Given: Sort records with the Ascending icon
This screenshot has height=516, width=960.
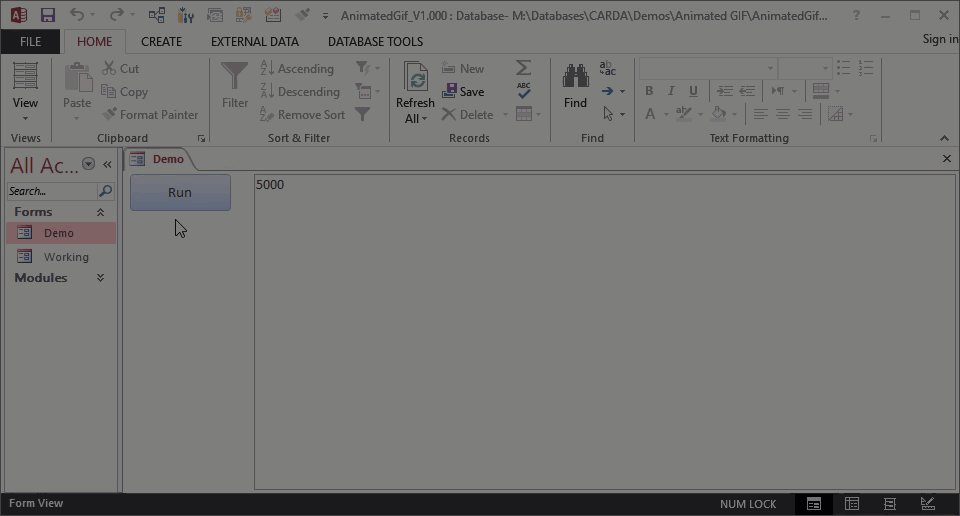Looking at the screenshot, I should tap(268, 69).
